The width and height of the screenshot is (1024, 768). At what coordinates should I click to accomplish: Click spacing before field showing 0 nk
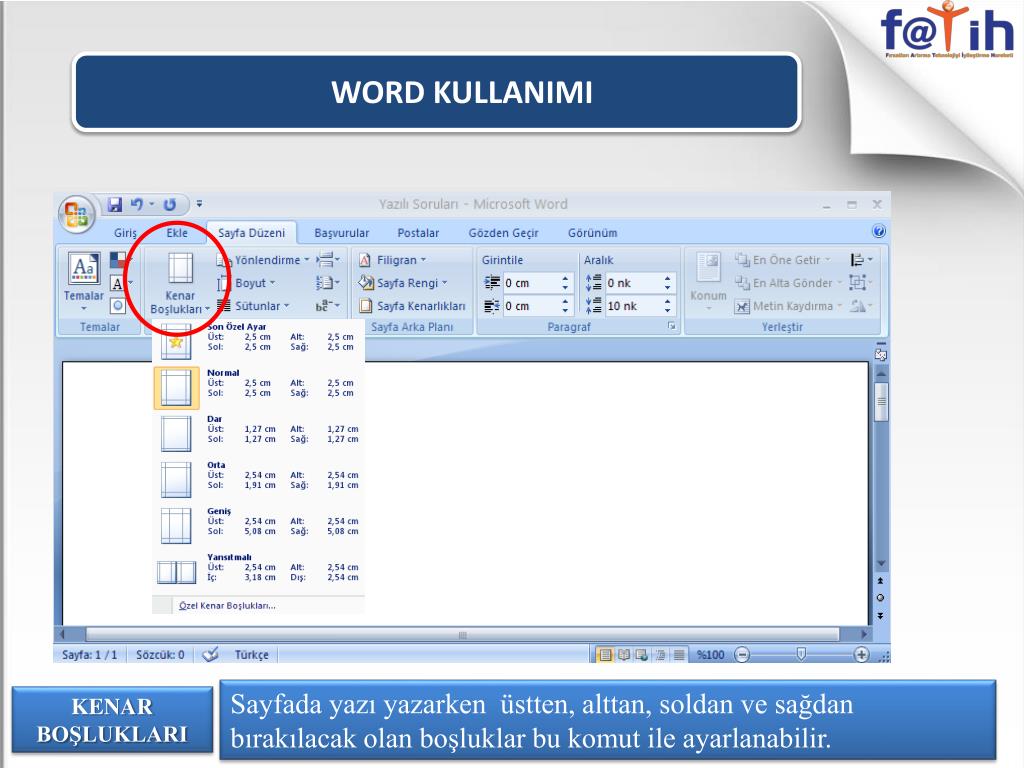tap(633, 283)
